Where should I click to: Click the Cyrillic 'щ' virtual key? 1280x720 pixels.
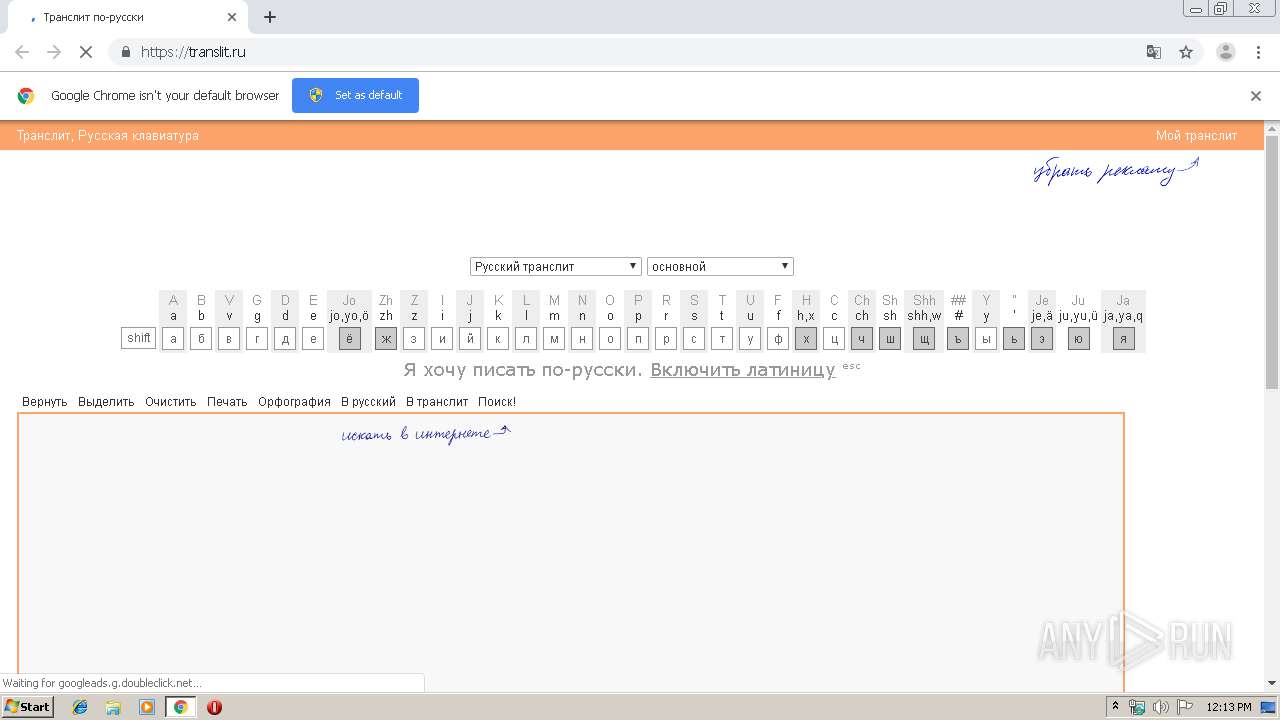924,338
